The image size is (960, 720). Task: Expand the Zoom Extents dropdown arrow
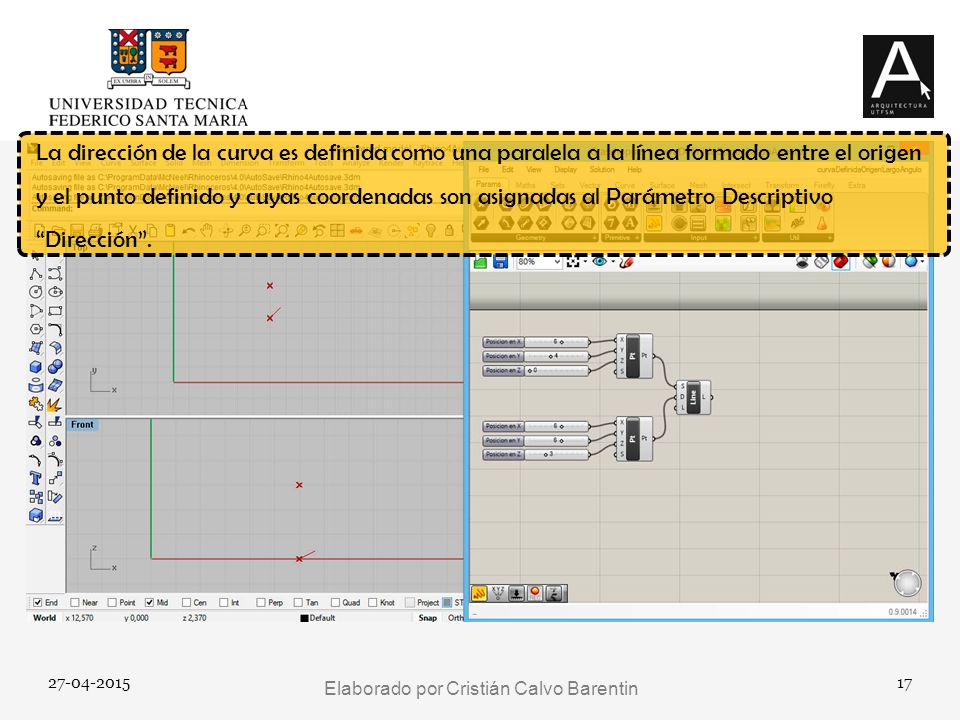click(x=585, y=261)
